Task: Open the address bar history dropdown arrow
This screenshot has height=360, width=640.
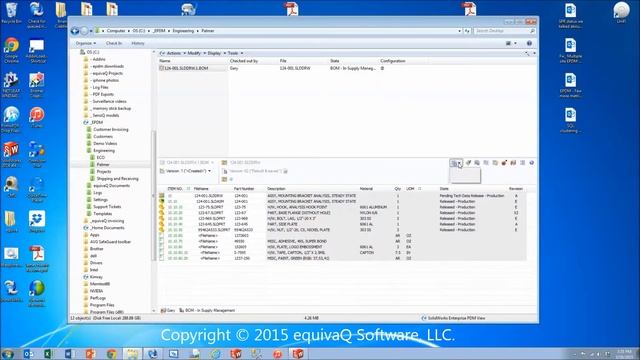Action: (459, 31)
